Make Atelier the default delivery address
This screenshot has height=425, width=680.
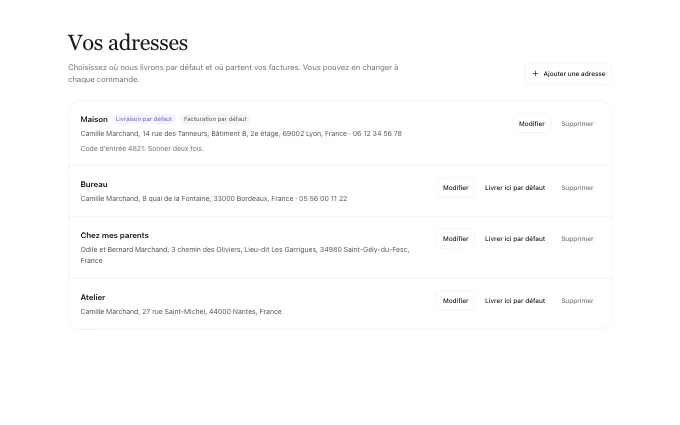click(515, 301)
